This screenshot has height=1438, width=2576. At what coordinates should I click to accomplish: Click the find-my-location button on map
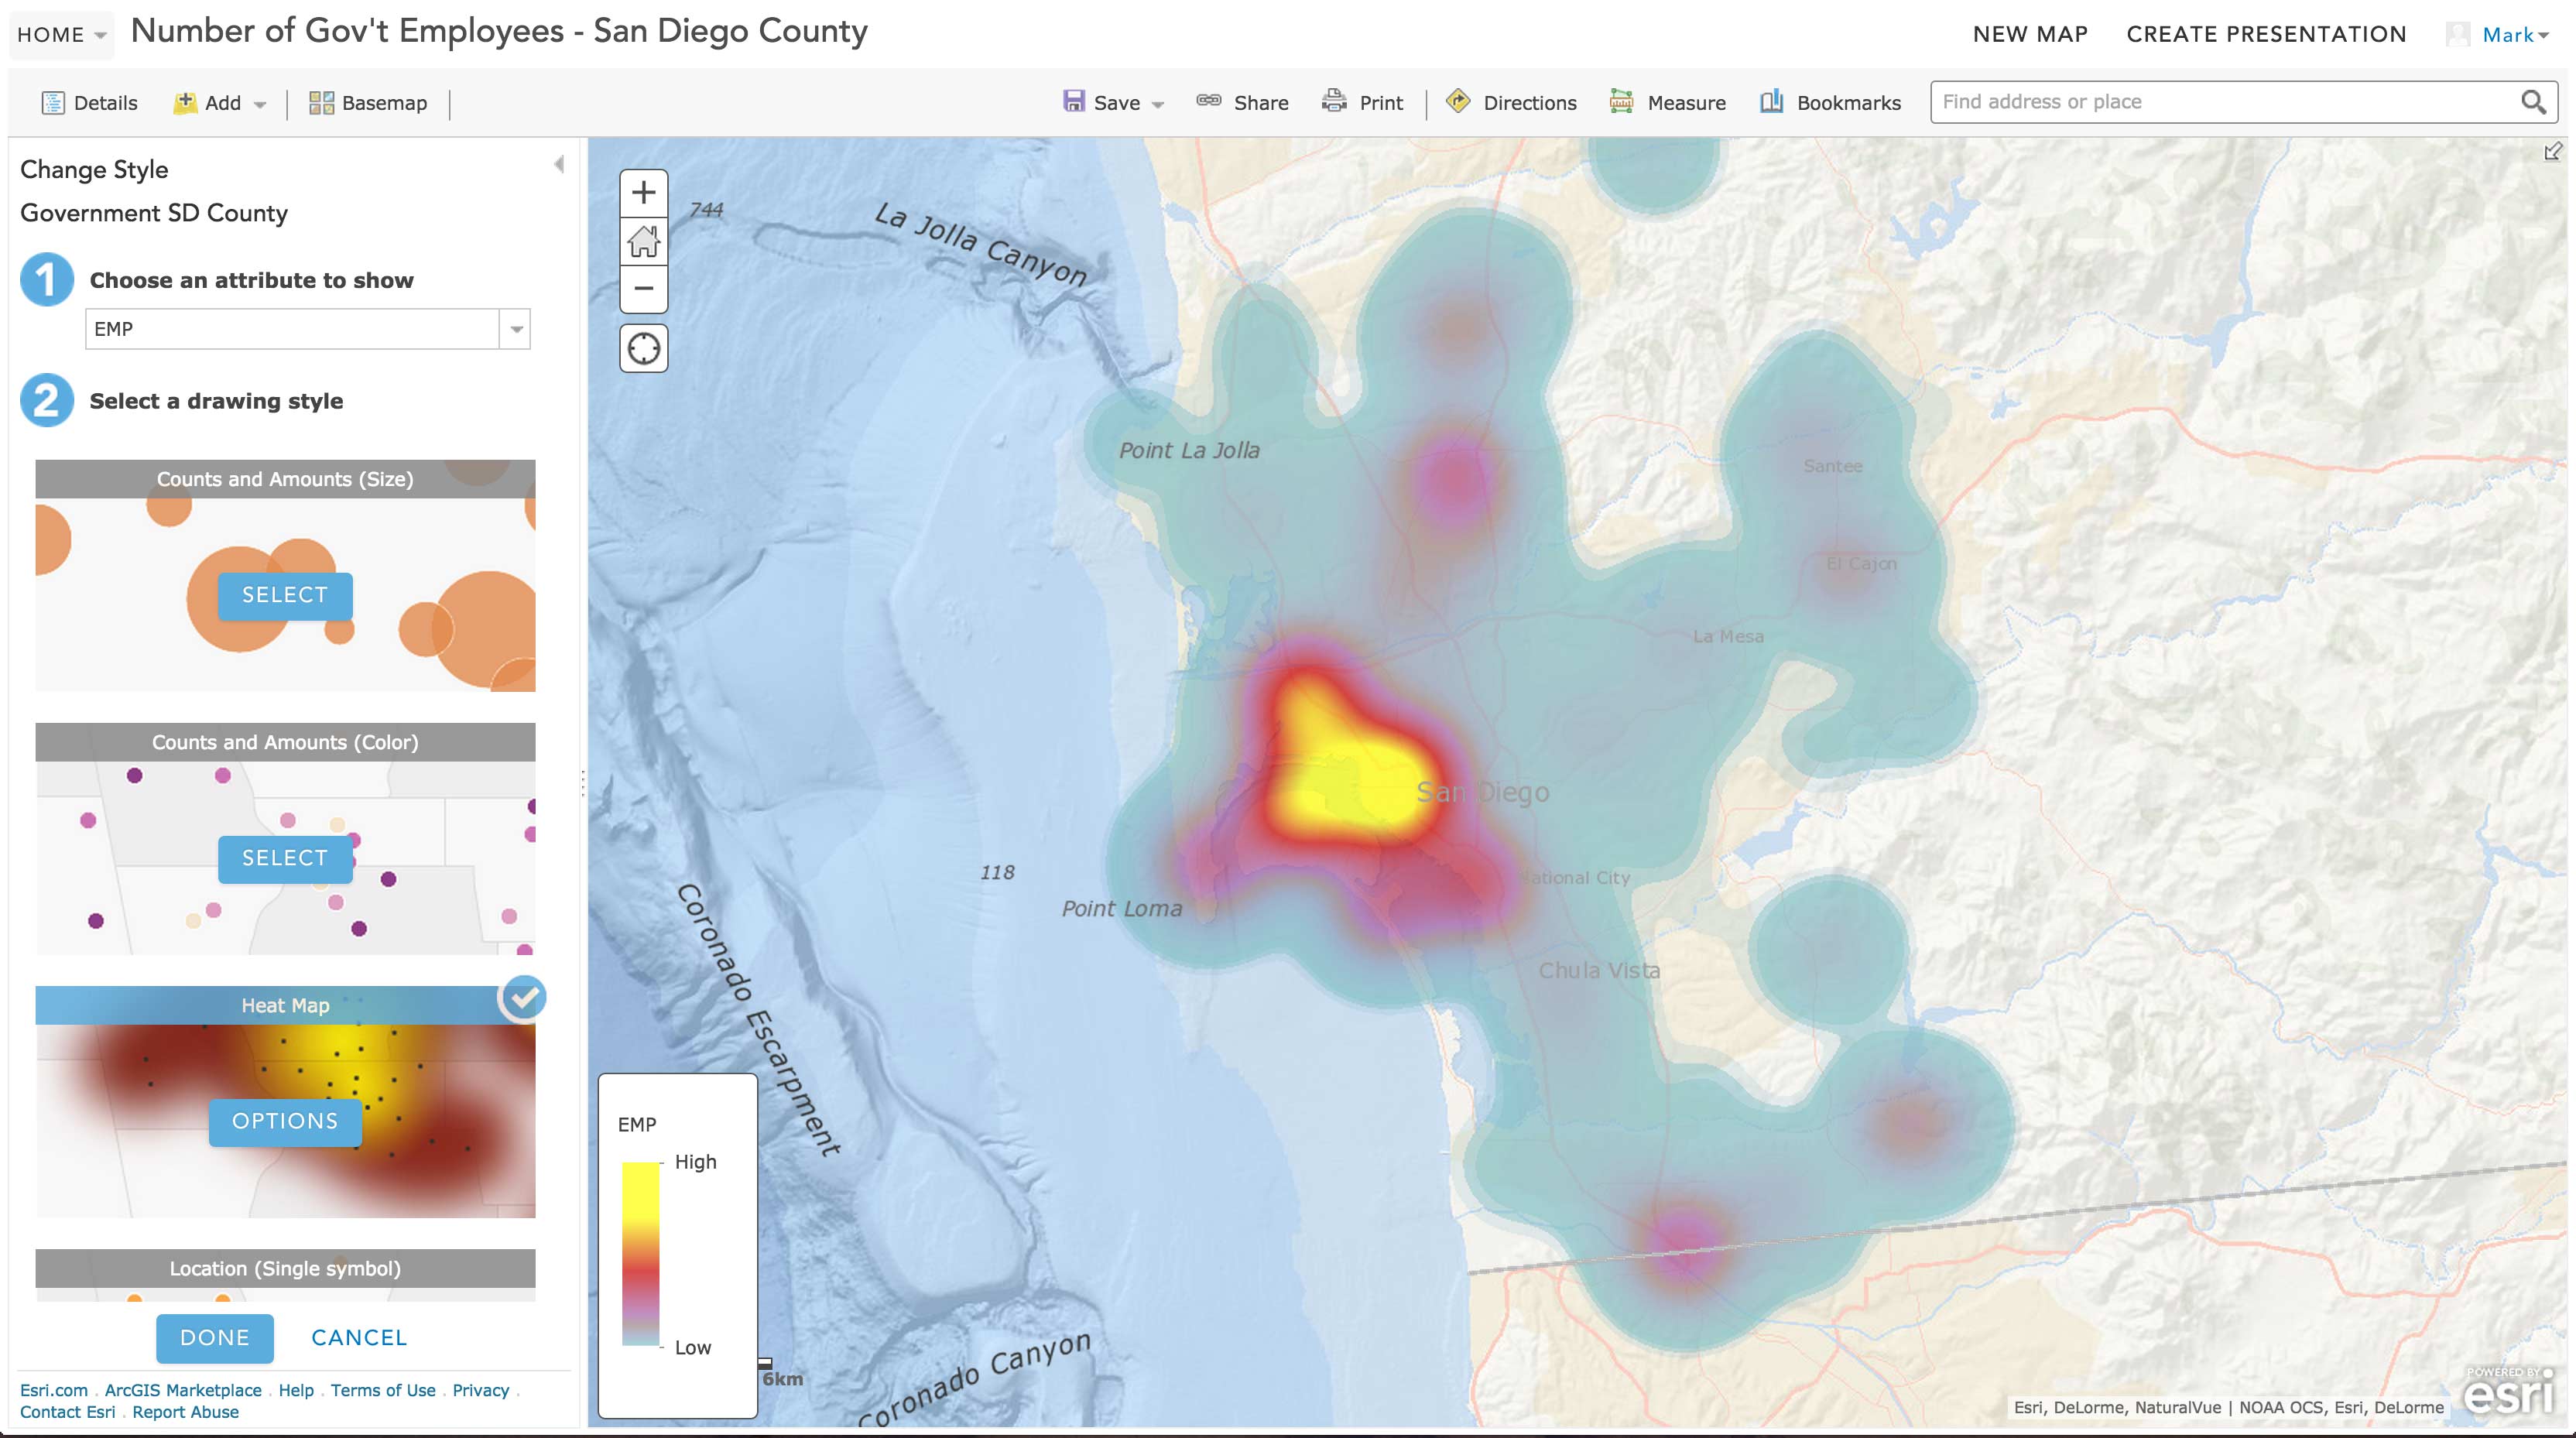coord(644,347)
